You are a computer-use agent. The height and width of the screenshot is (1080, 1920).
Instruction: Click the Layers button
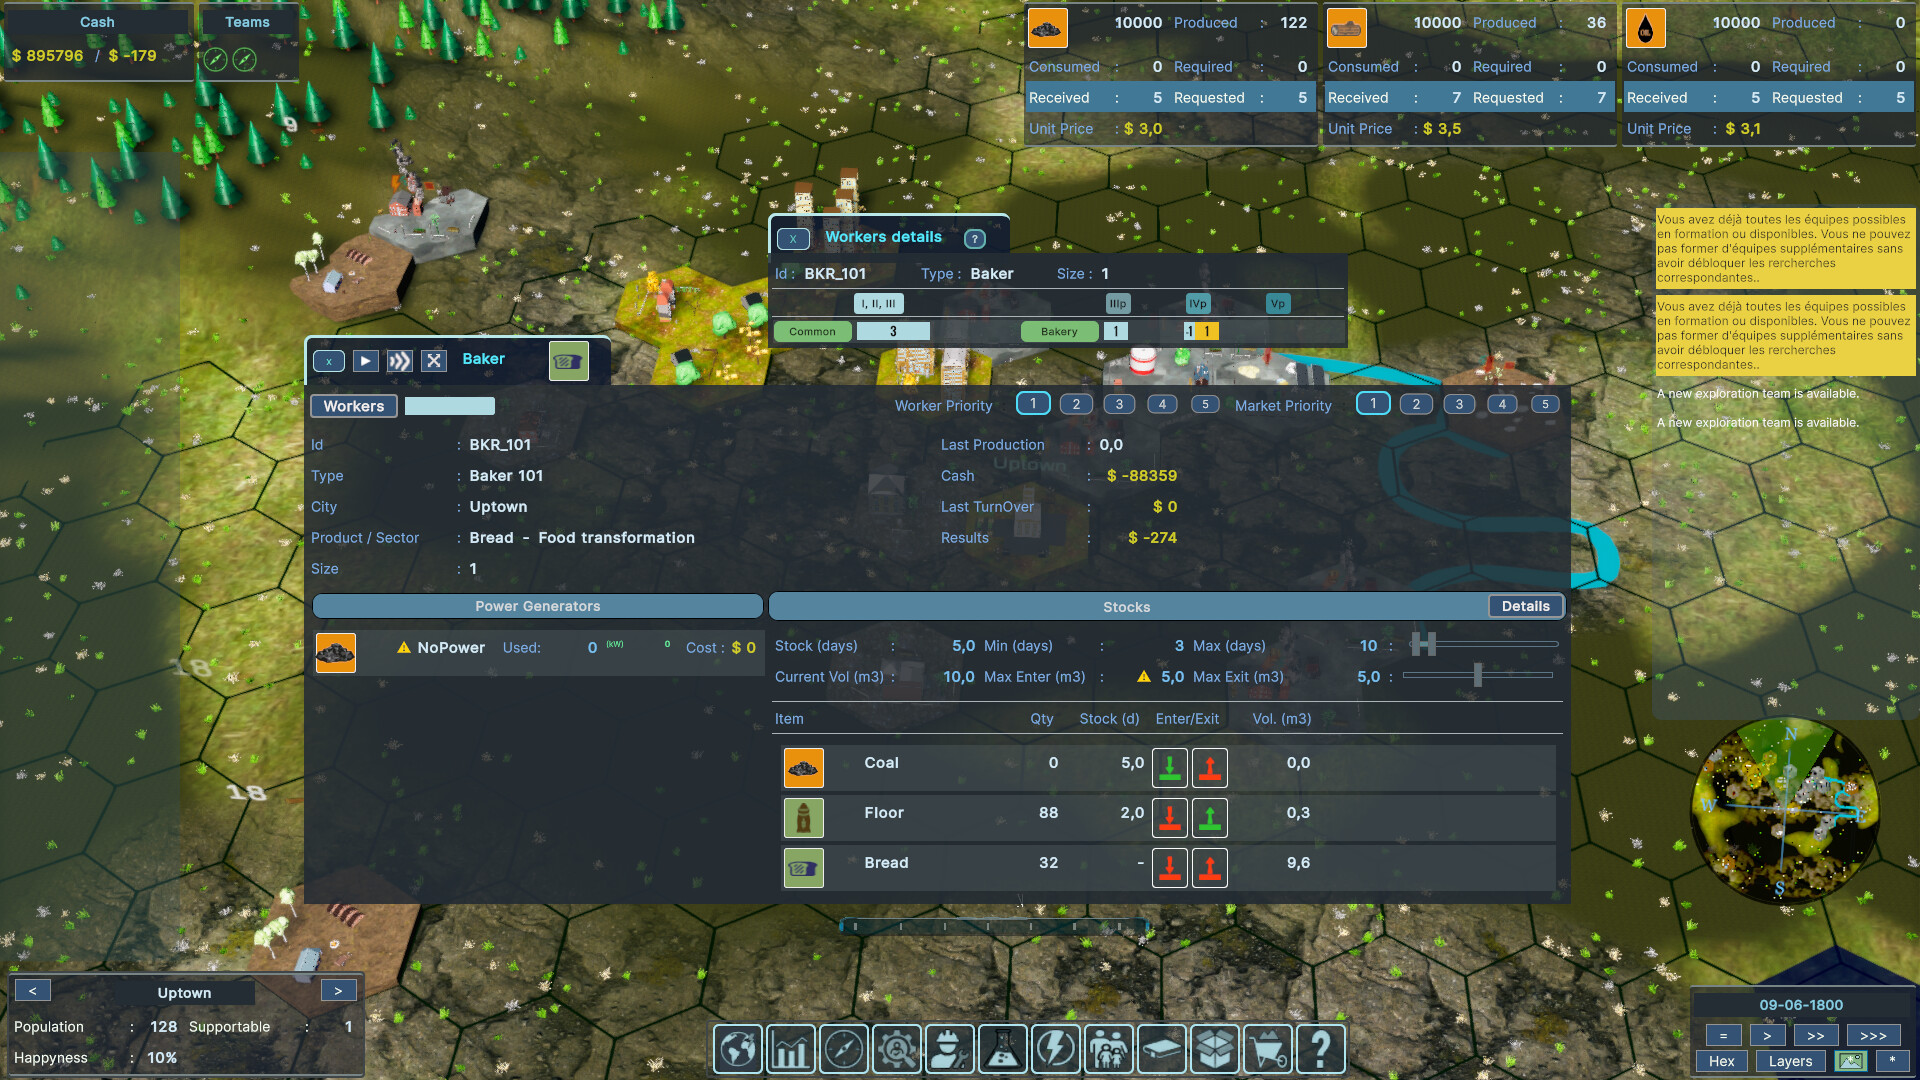(1789, 1061)
